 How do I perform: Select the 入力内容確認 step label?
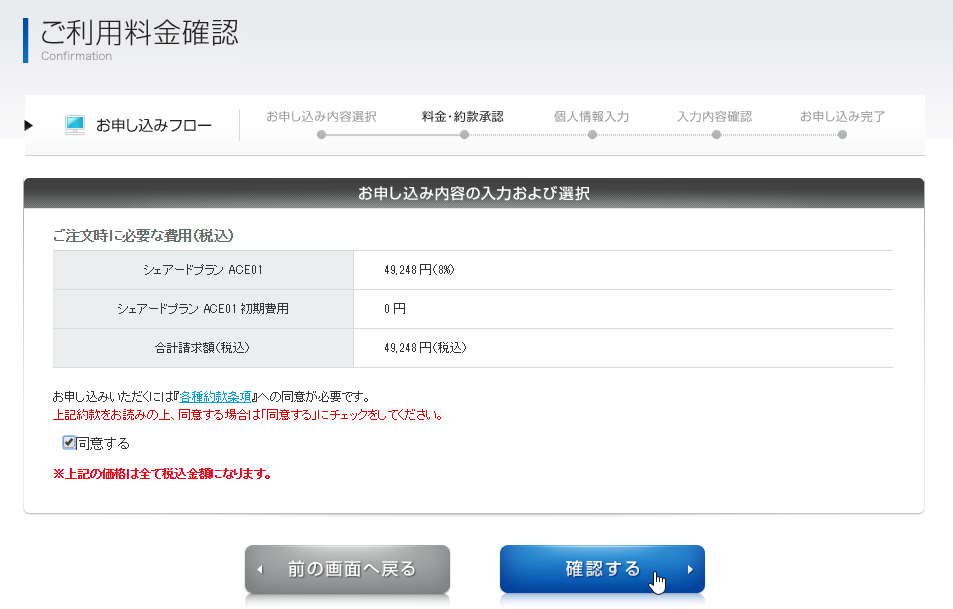(x=714, y=116)
